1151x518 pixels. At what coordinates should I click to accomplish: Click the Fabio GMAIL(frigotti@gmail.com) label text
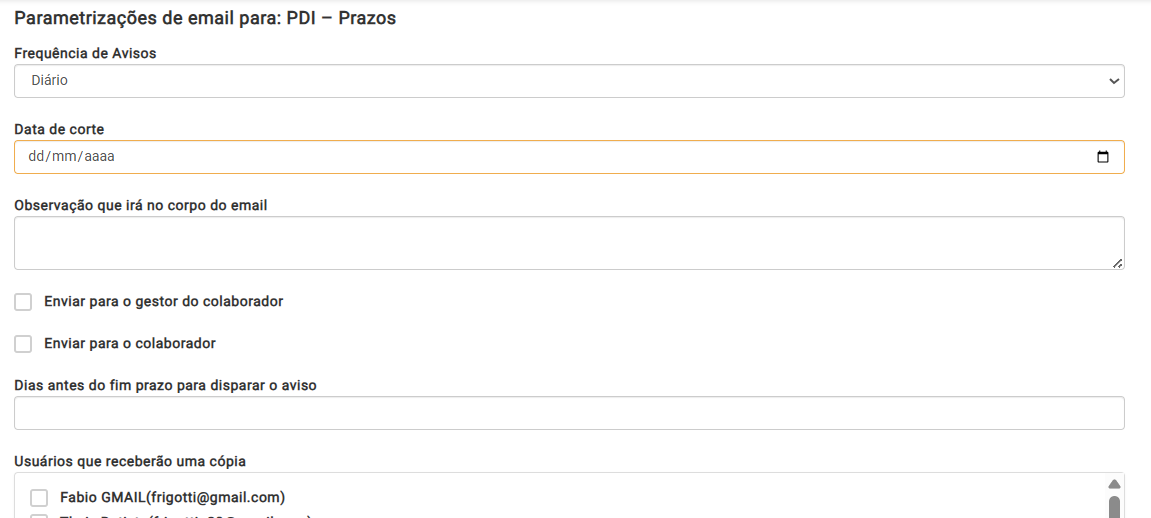click(x=172, y=497)
